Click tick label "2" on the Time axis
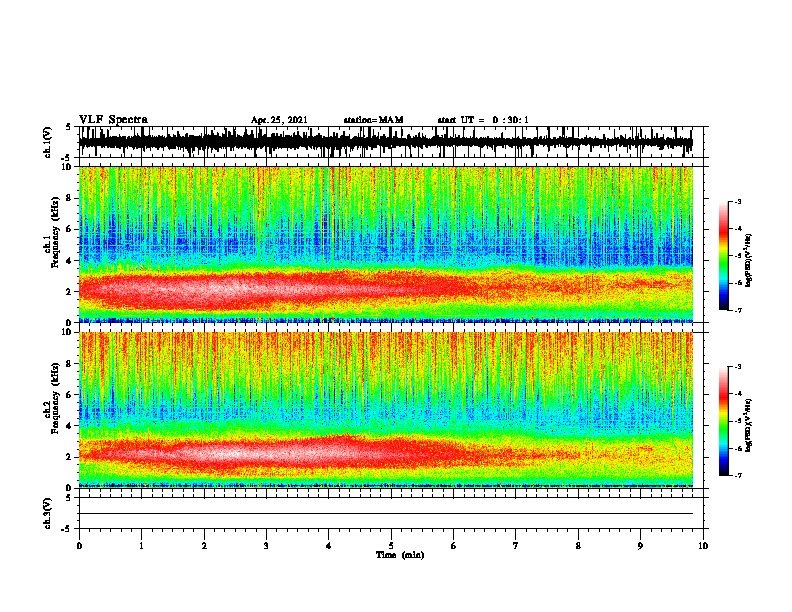 point(204,546)
